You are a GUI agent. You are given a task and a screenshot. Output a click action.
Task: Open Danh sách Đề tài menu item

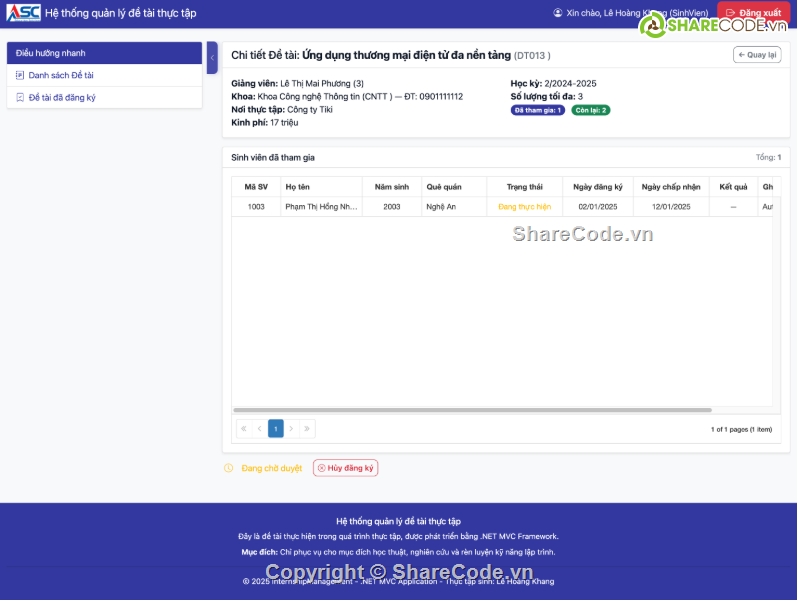[60, 75]
